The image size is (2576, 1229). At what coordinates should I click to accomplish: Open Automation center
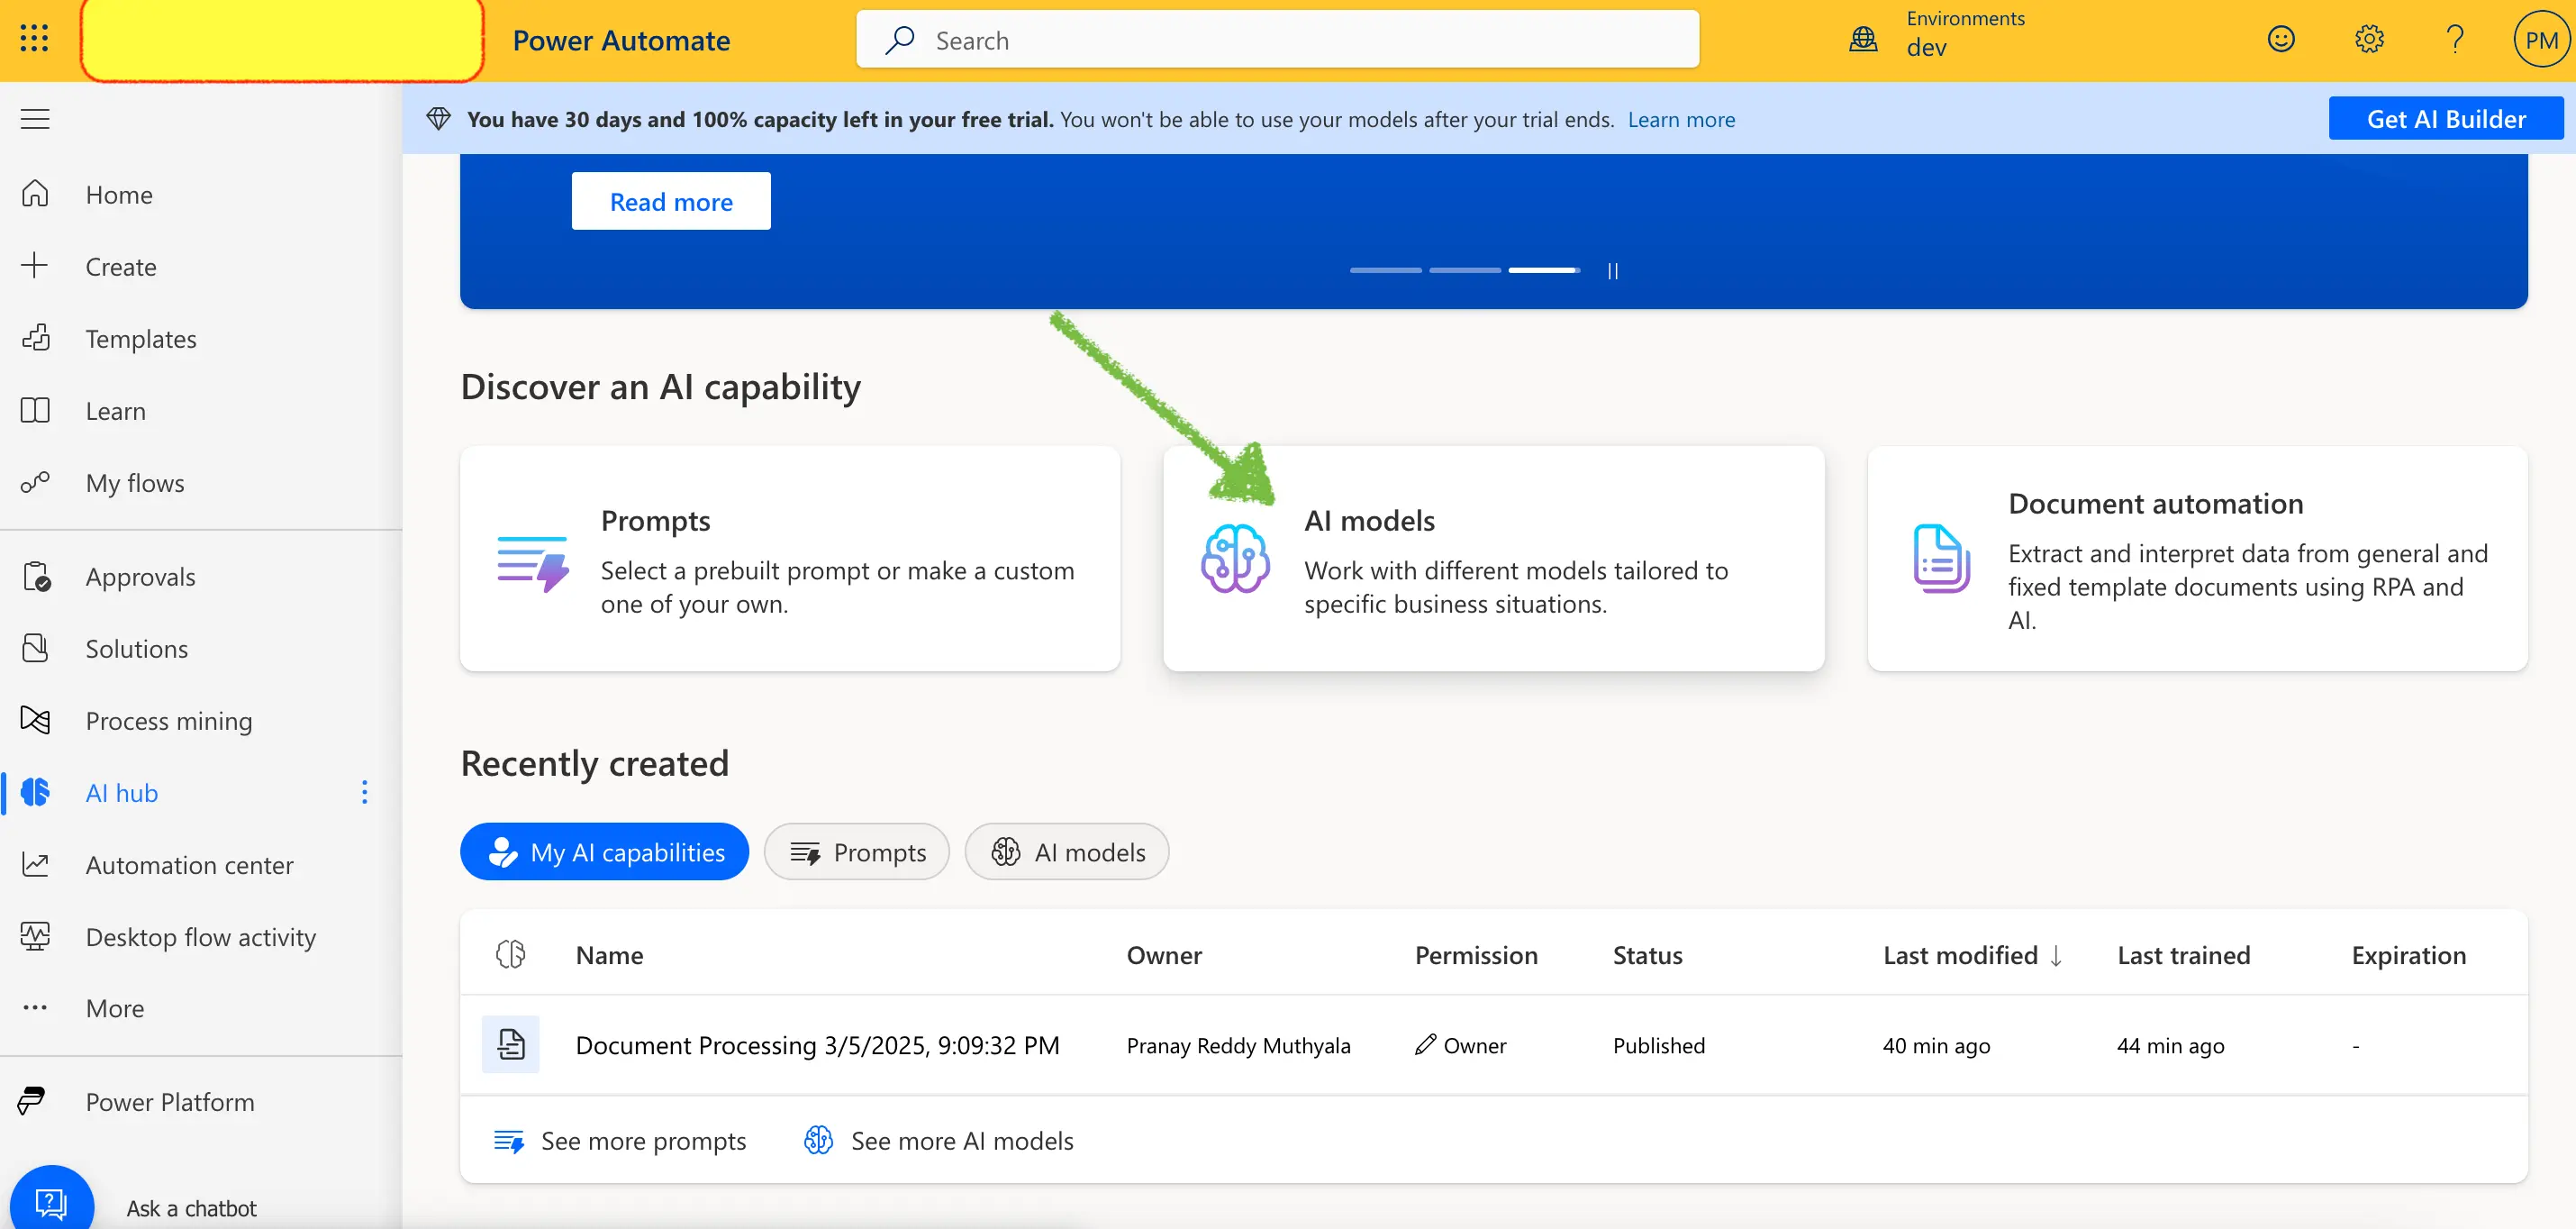click(x=189, y=864)
